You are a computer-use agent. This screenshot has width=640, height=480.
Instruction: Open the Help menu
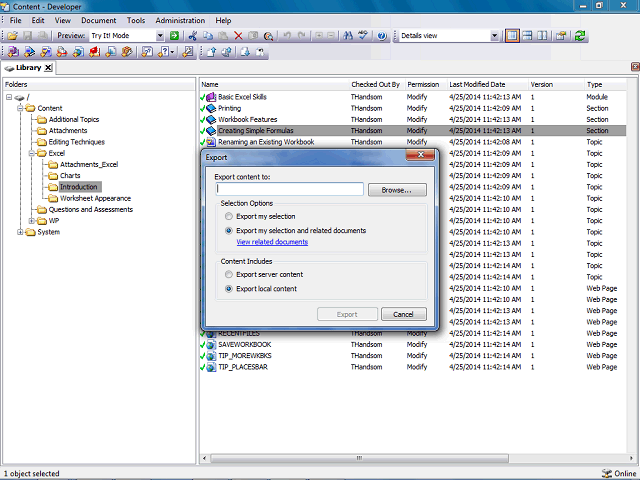click(223, 20)
